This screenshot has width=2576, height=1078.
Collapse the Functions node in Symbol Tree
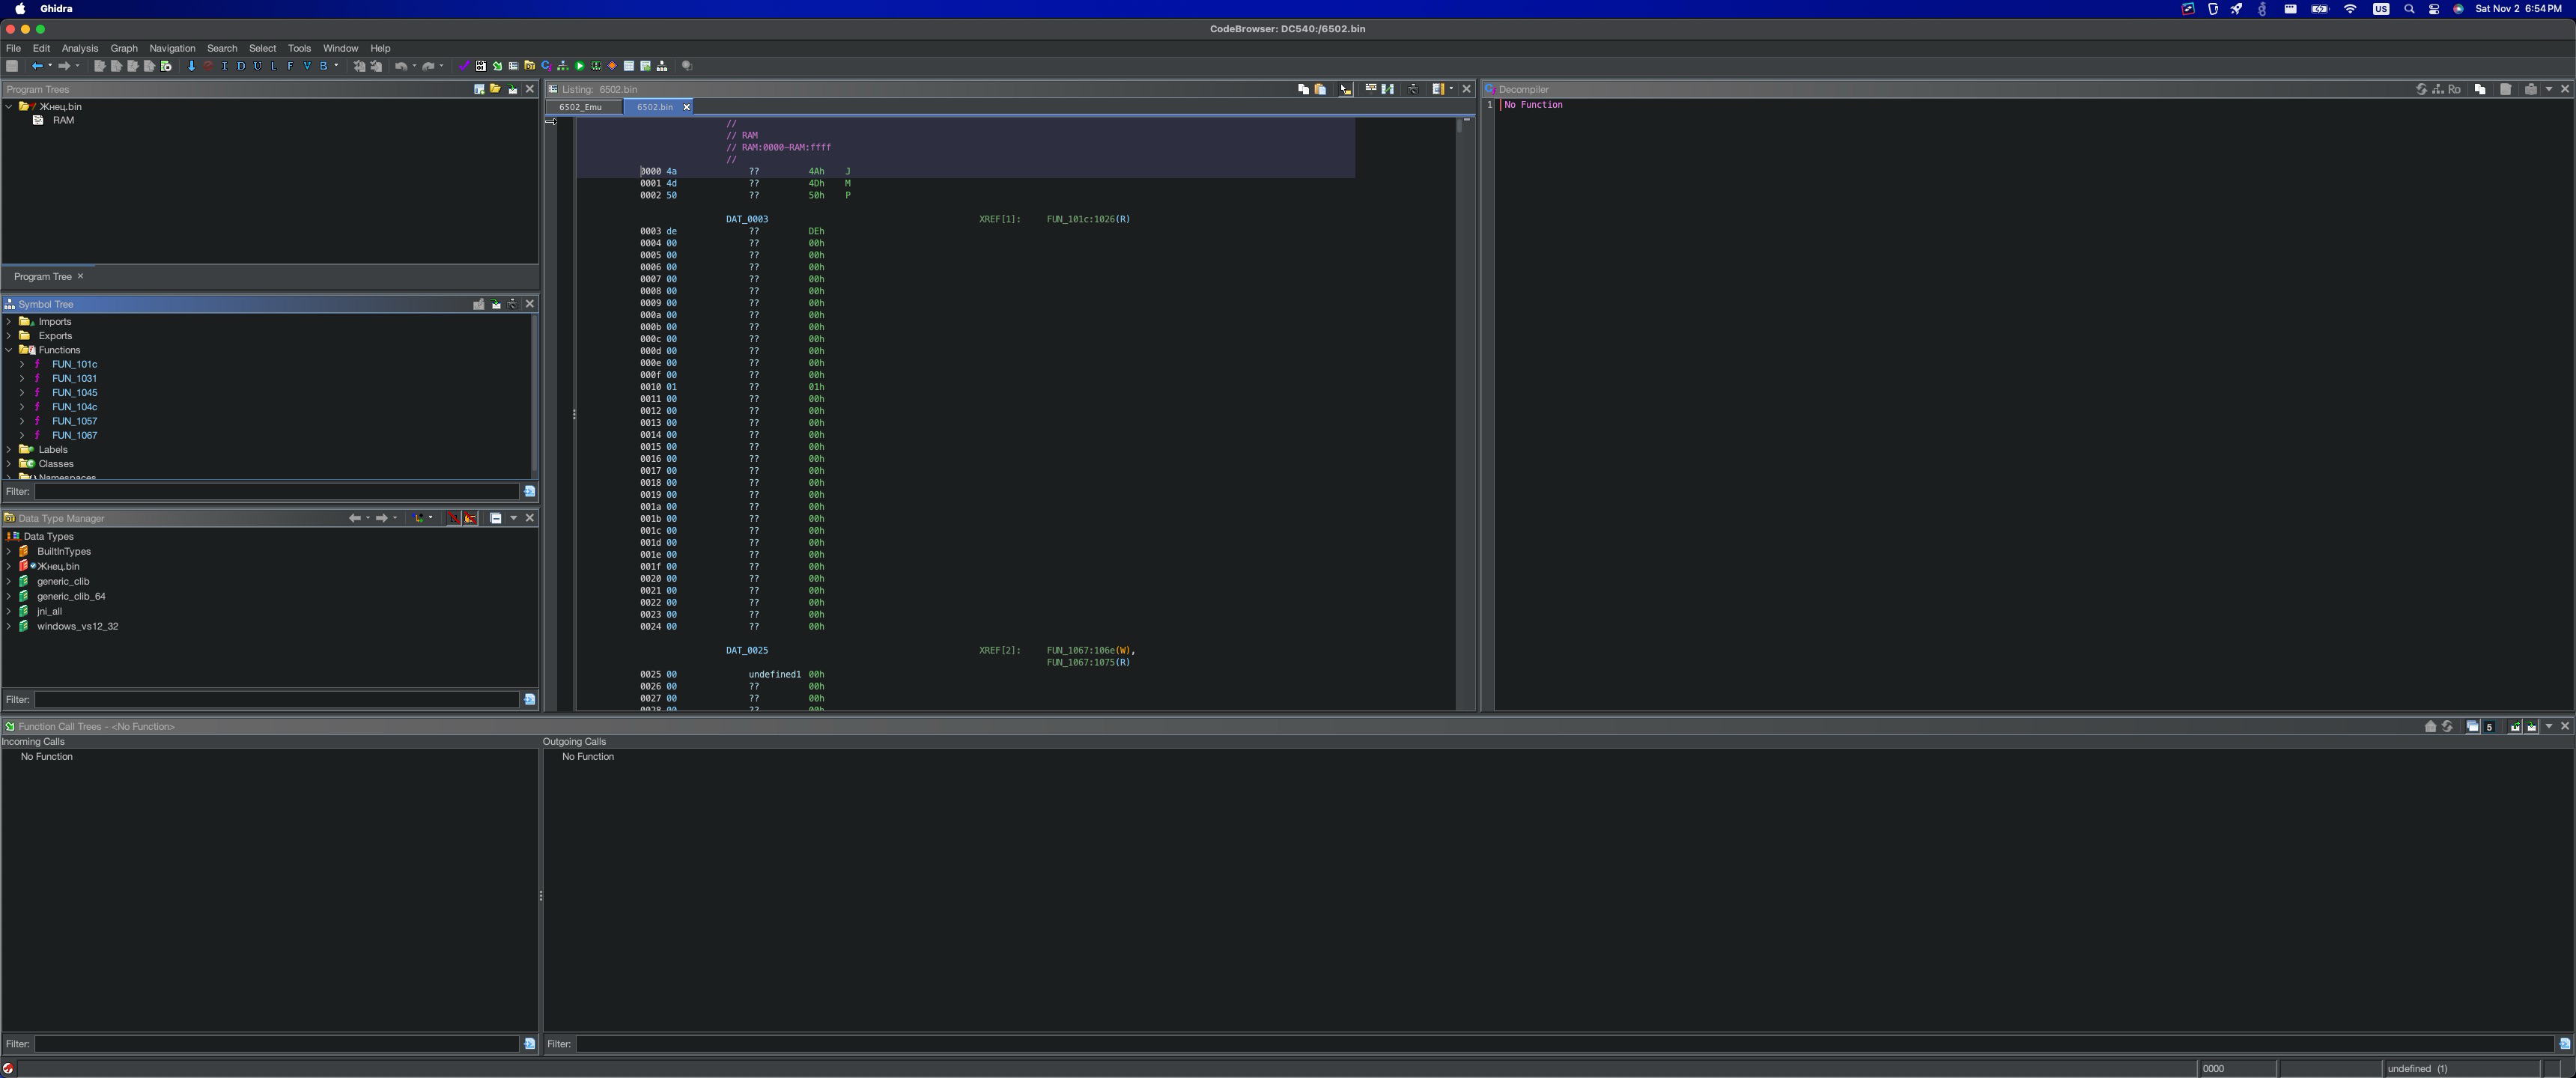[x=9, y=350]
